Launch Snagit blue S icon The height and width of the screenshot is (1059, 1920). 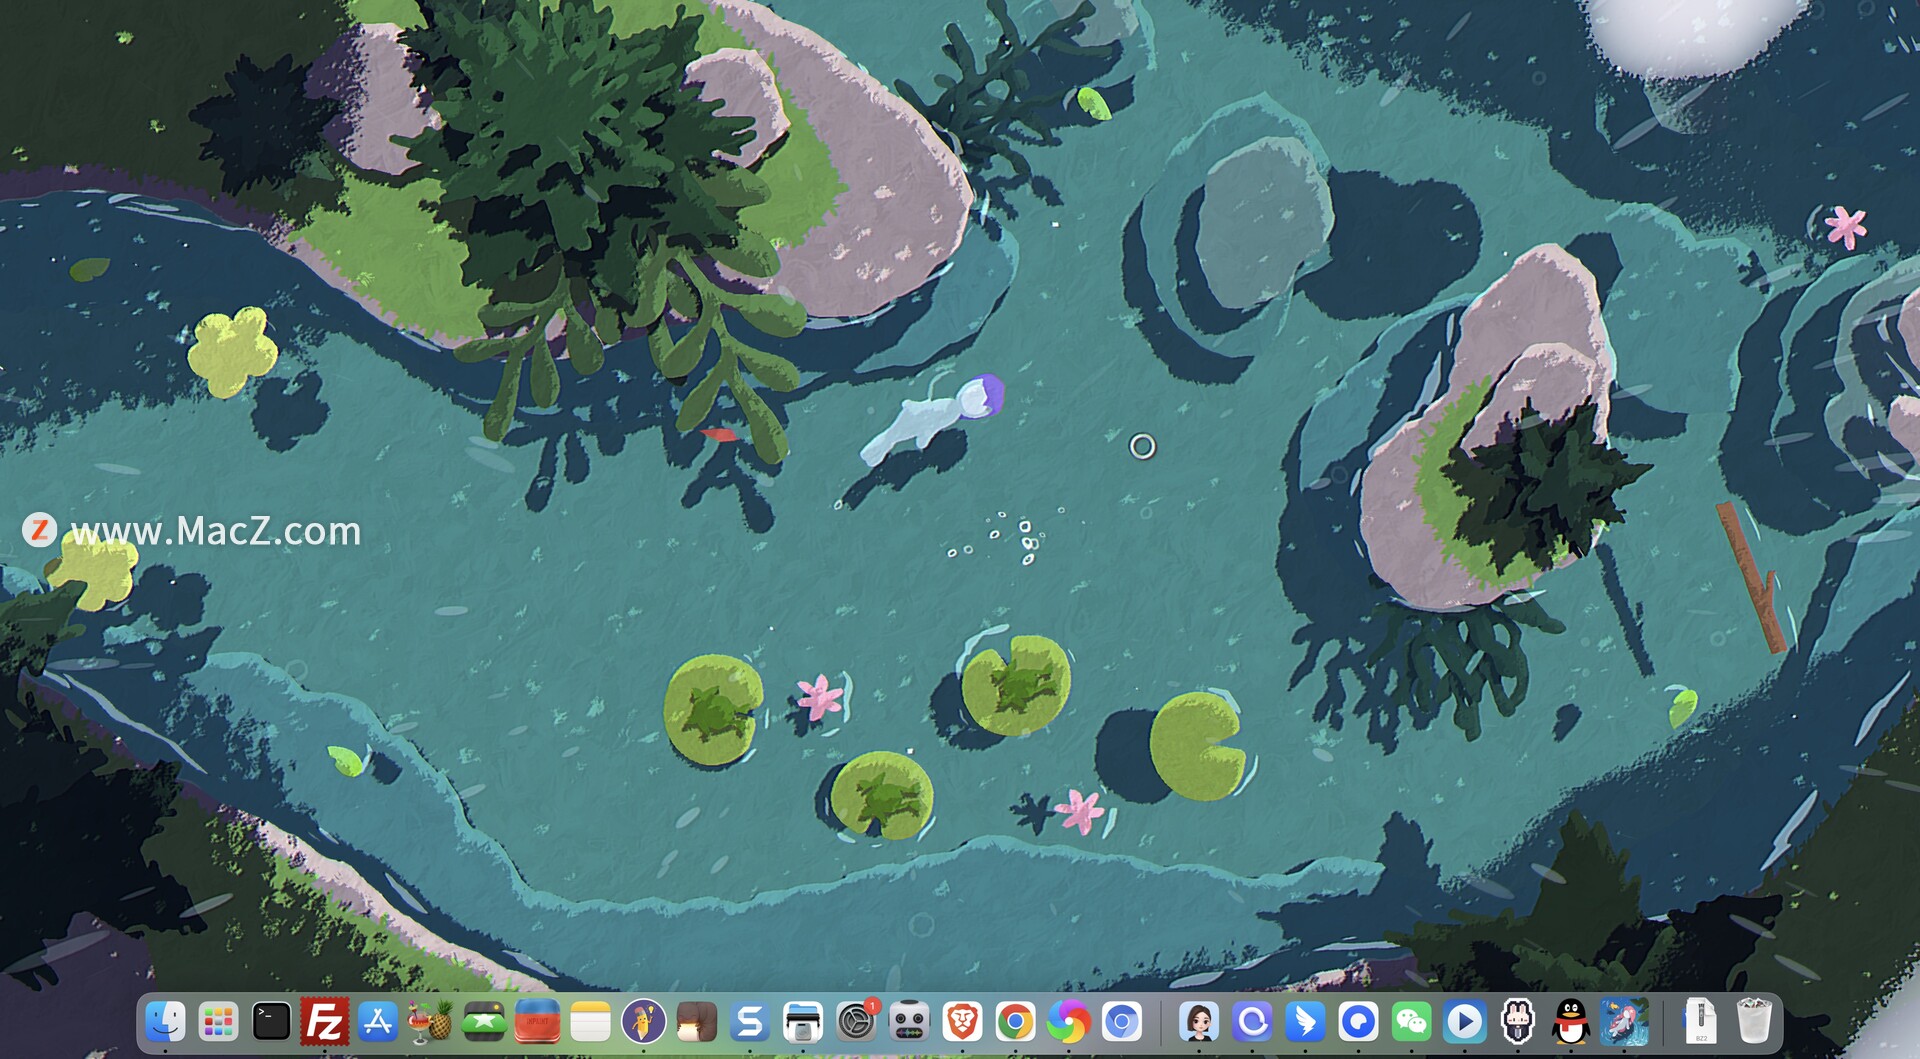tap(749, 1022)
